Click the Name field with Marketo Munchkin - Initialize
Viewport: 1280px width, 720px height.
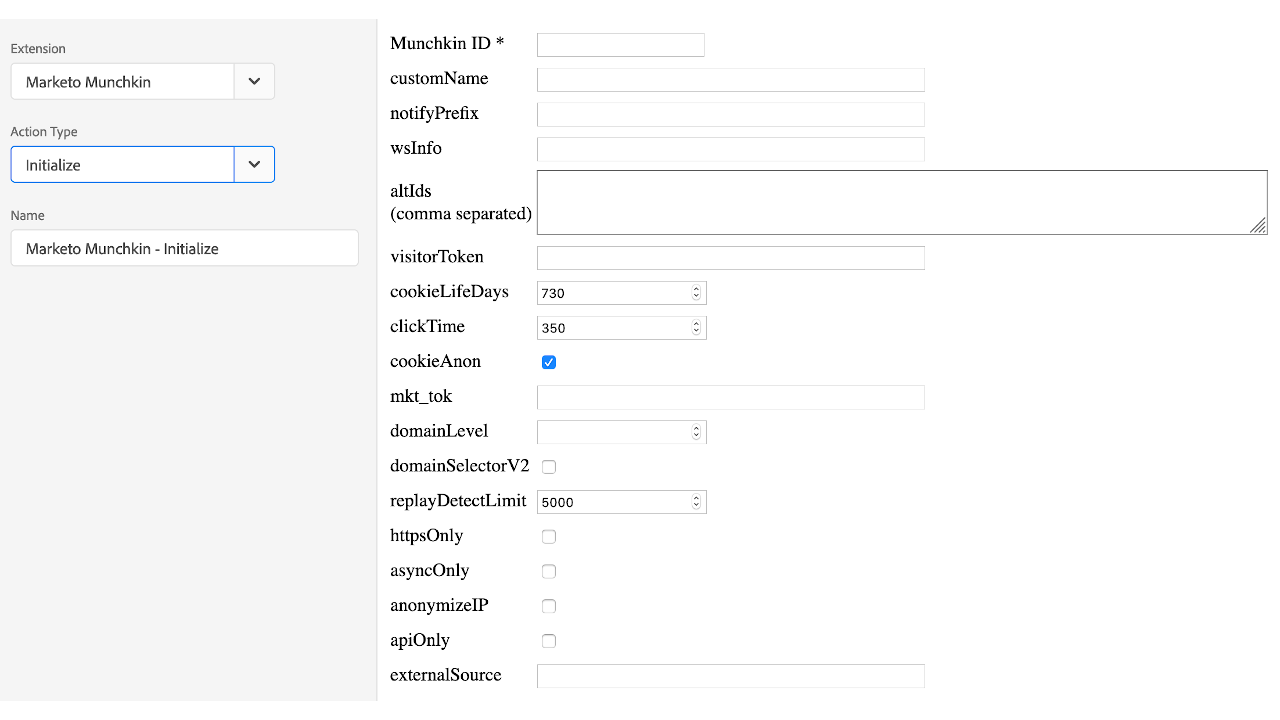click(x=184, y=248)
